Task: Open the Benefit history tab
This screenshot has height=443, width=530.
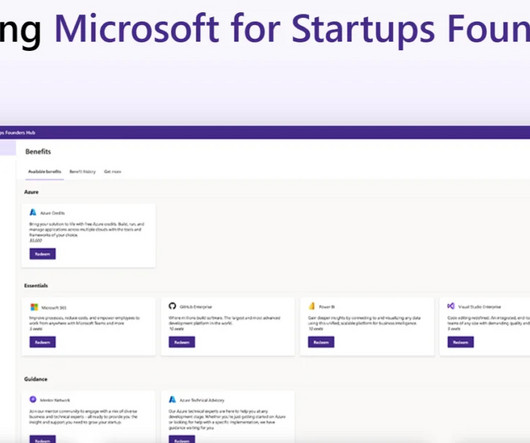Action: 82,172
